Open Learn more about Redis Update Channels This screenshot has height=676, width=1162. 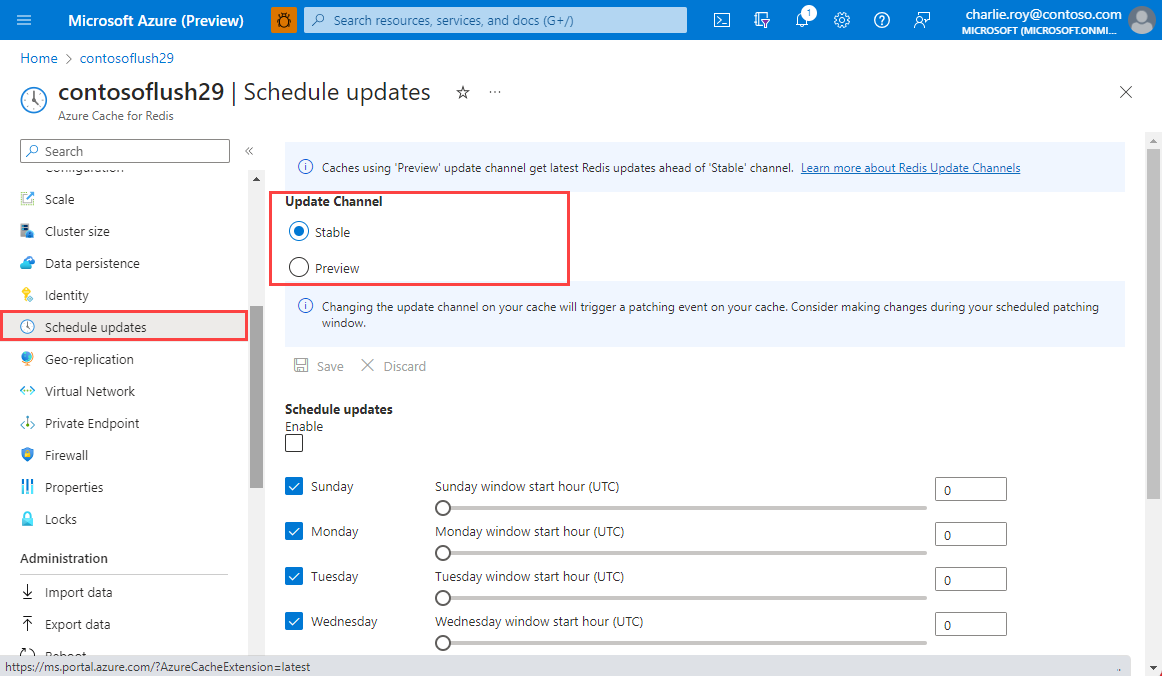click(x=910, y=167)
